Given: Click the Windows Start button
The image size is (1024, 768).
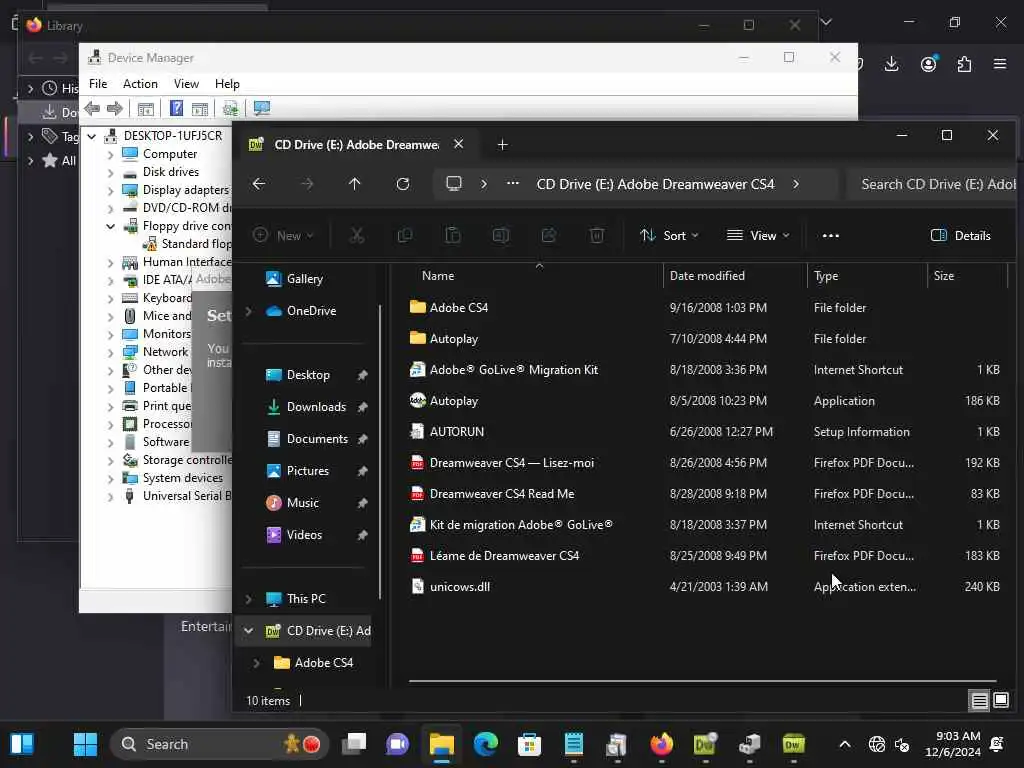Looking at the screenshot, I should click(85, 744).
